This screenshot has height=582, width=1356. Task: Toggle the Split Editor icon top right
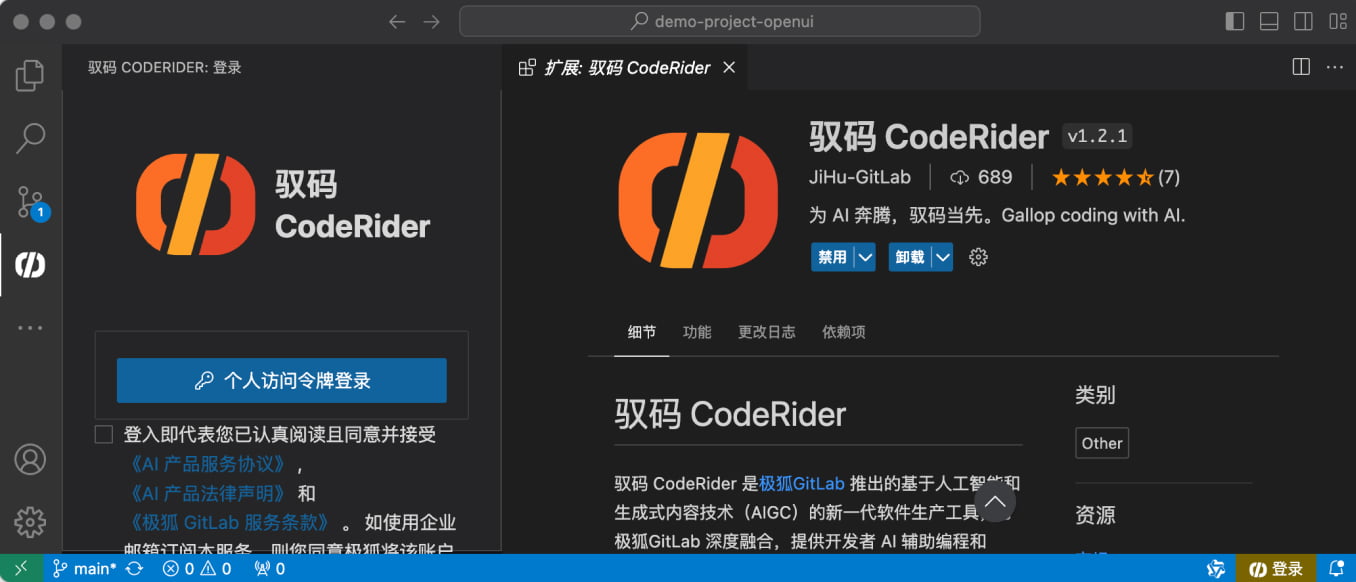(x=1300, y=66)
